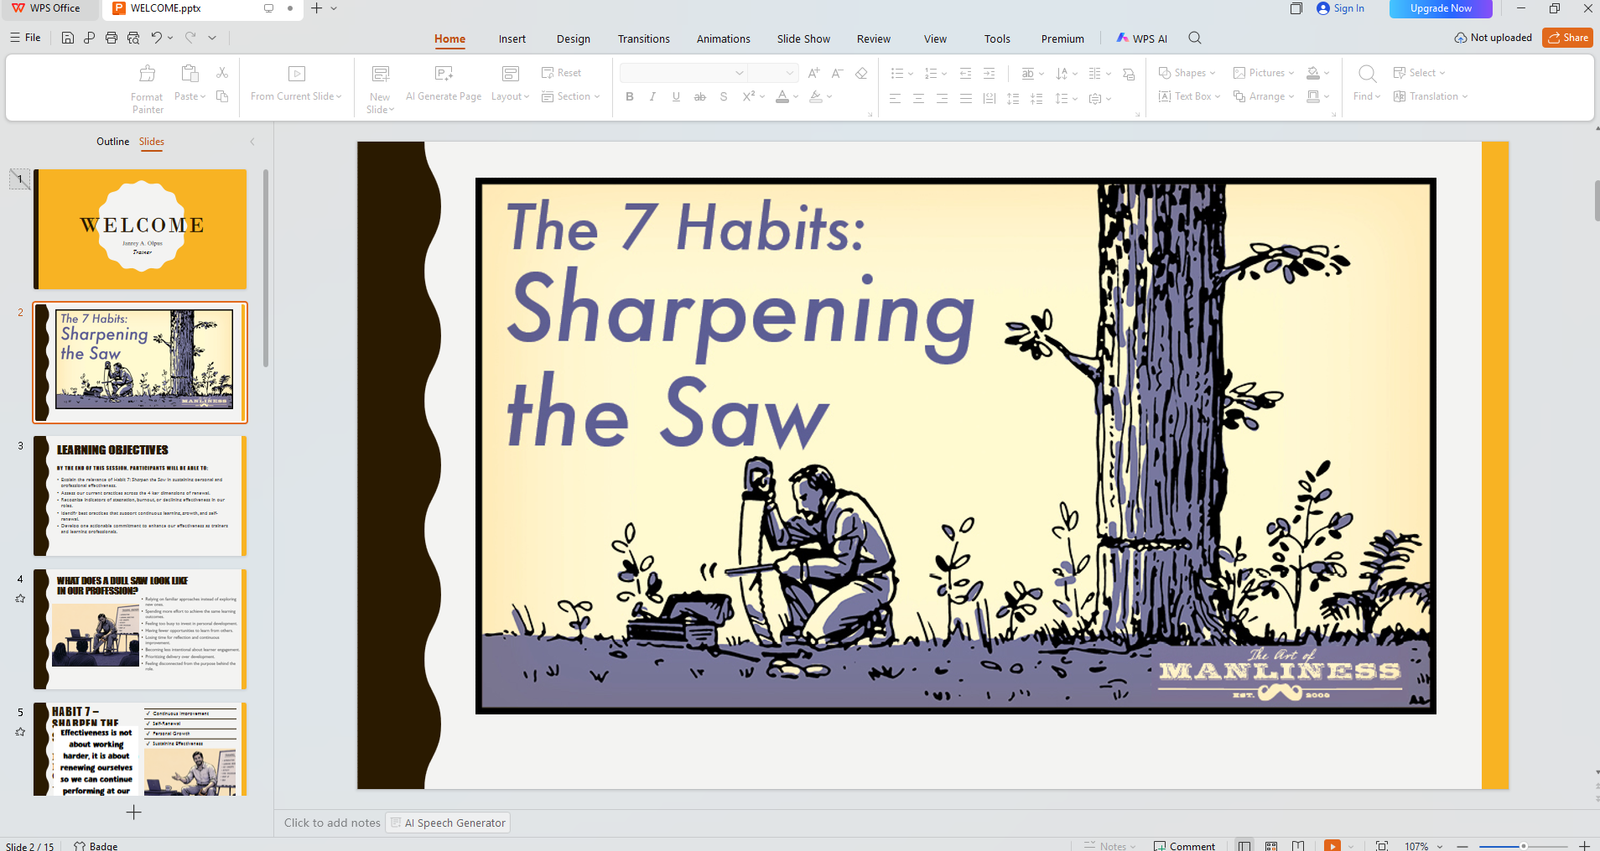Click the Format Painter tool
This screenshot has width=1600, height=851.
point(147,89)
